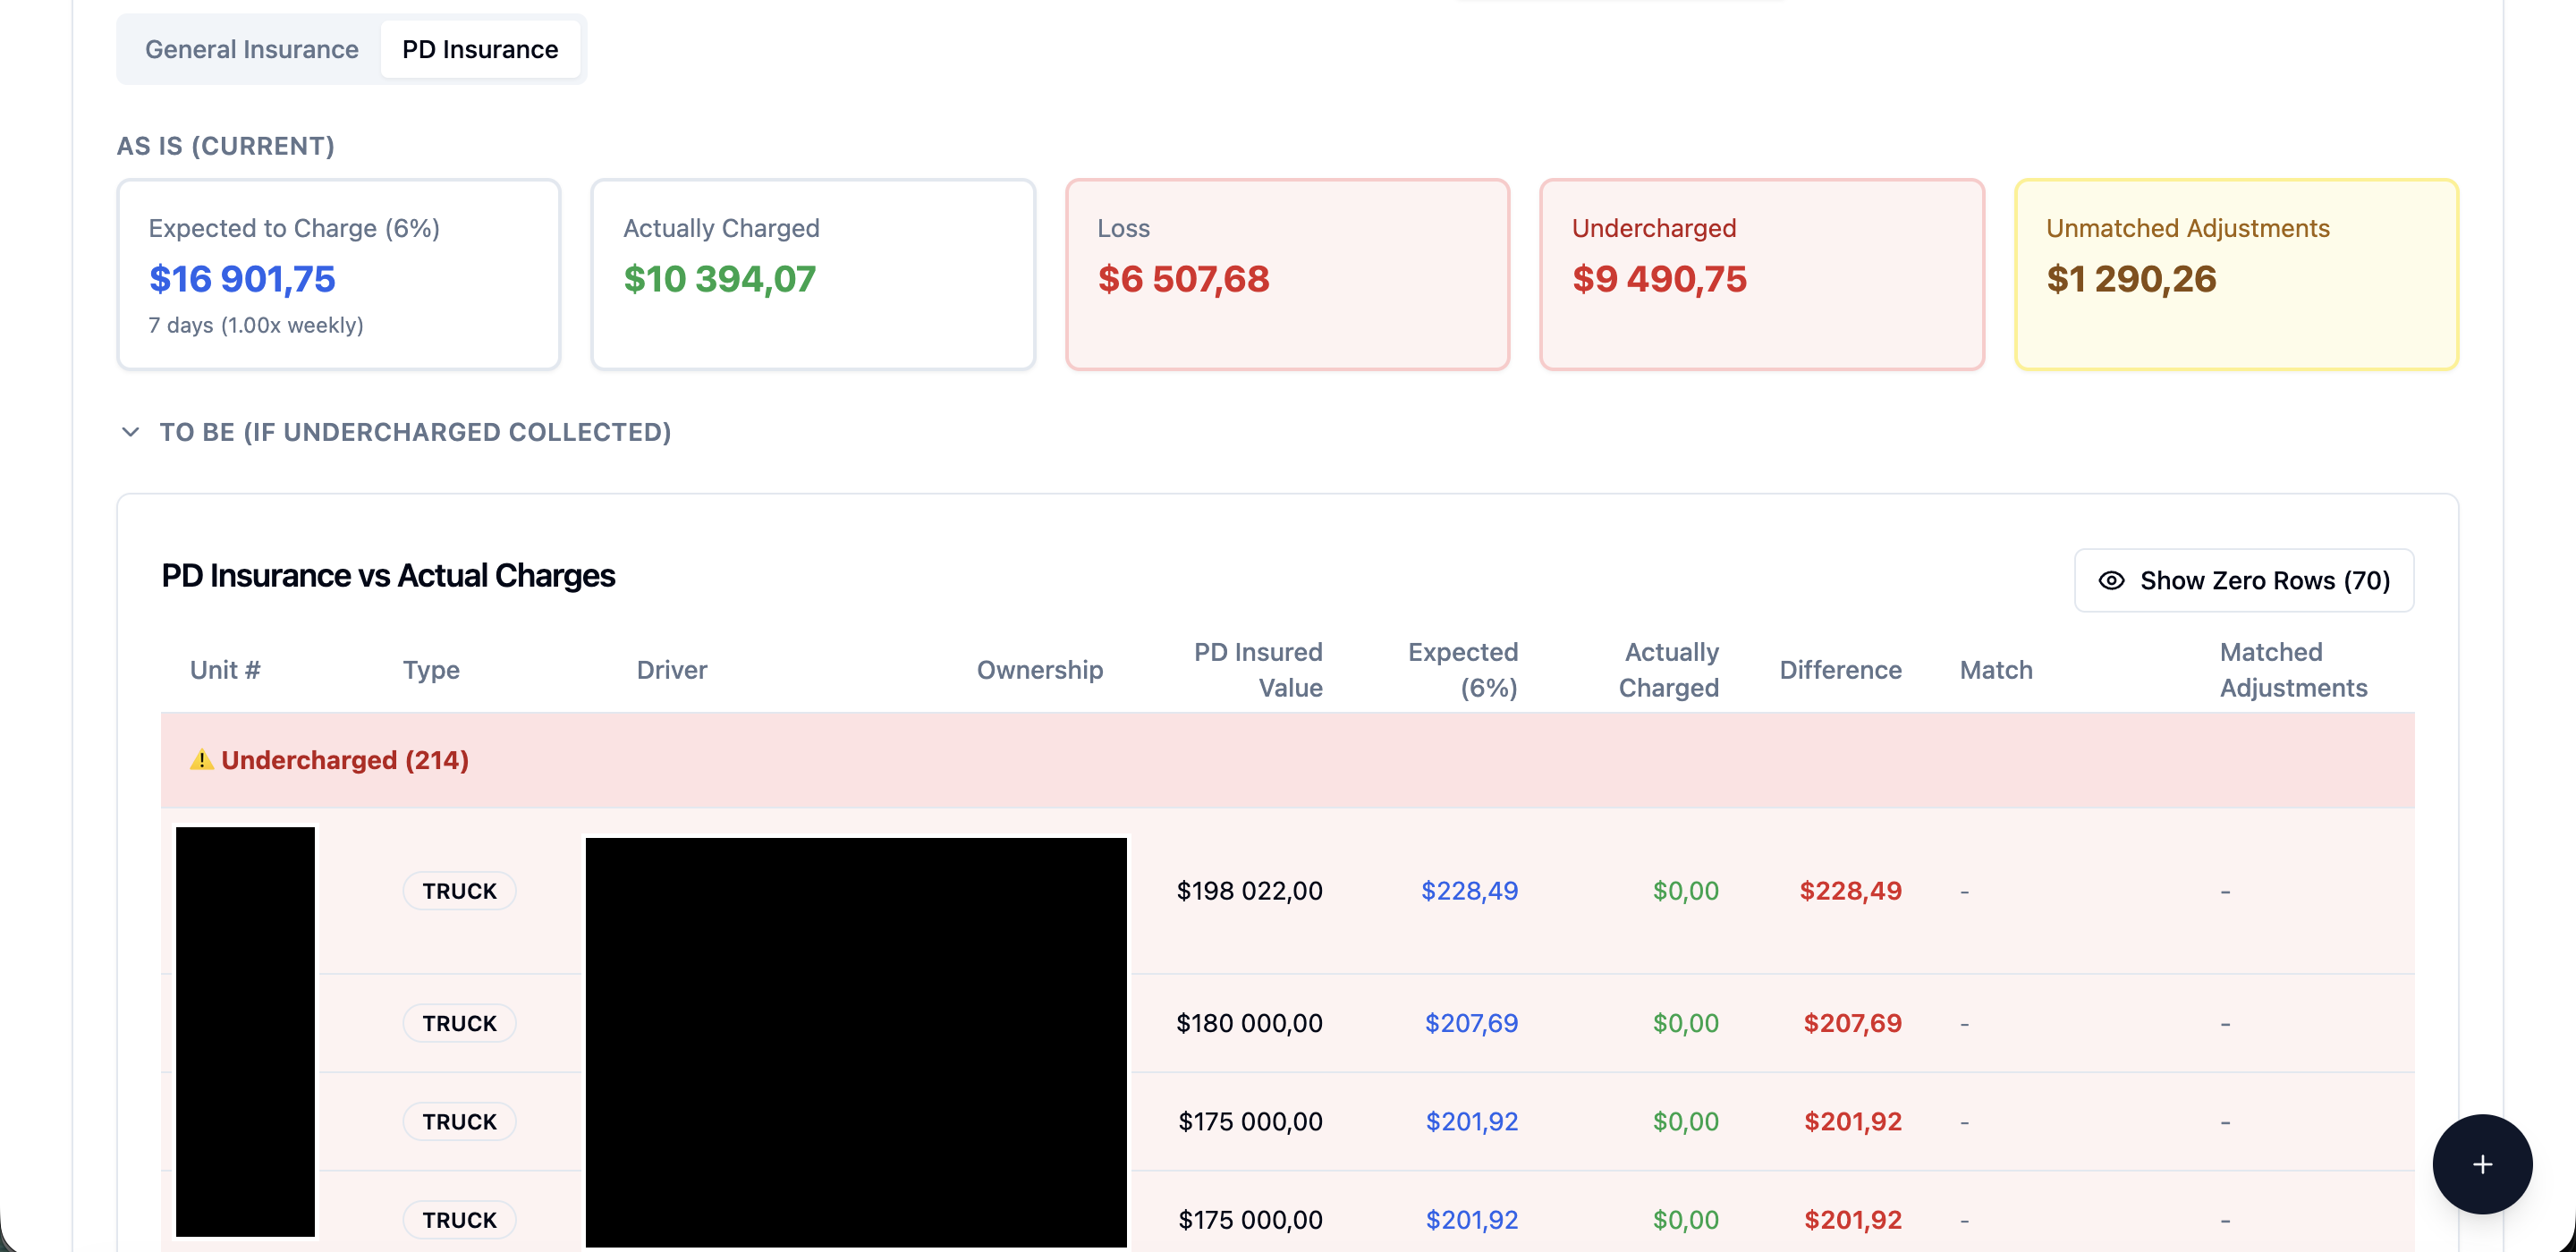Sort by Unit # column header
This screenshot has width=2576, height=1252.
coord(225,670)
